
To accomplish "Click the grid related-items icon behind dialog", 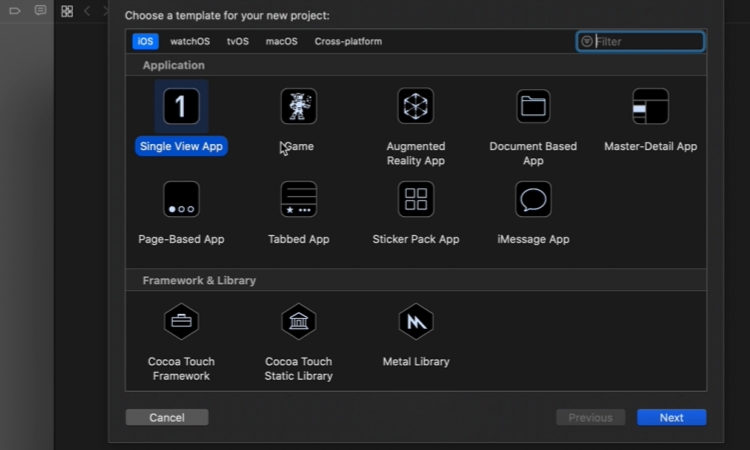I will 67,11.
